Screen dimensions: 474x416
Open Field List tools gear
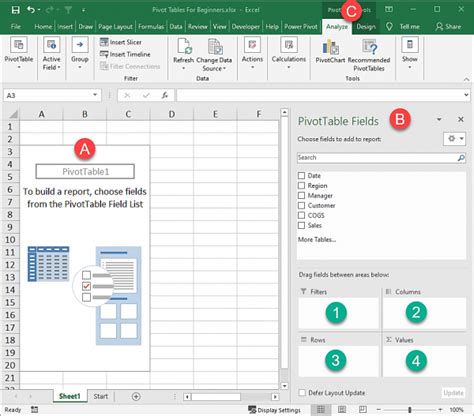[454, 139]
